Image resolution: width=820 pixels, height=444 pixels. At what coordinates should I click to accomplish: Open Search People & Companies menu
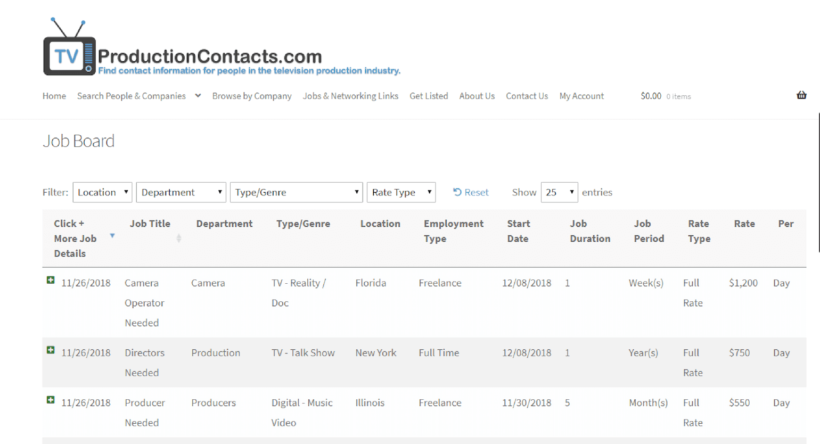[x=131, y=96]
